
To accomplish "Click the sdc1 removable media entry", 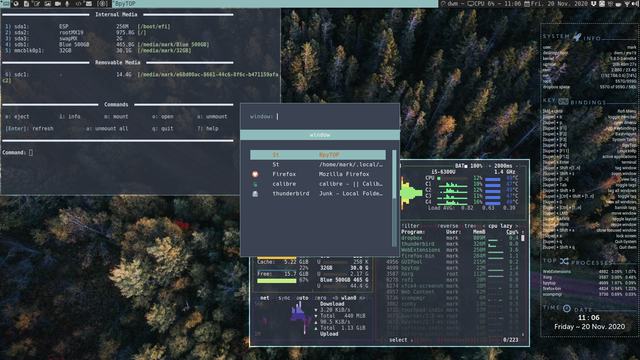I will coord(141,78).
